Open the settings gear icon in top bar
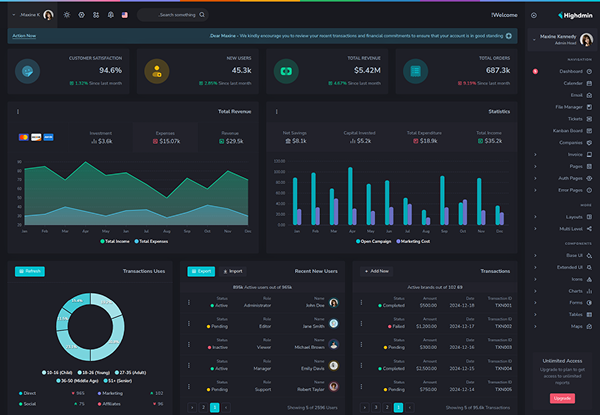The image size is (600, 416). tap(82, 15)
